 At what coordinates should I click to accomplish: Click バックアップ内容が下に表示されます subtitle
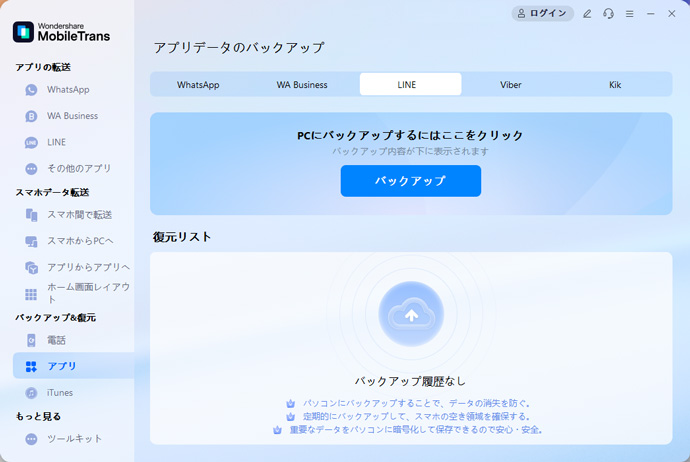[410, 151]
